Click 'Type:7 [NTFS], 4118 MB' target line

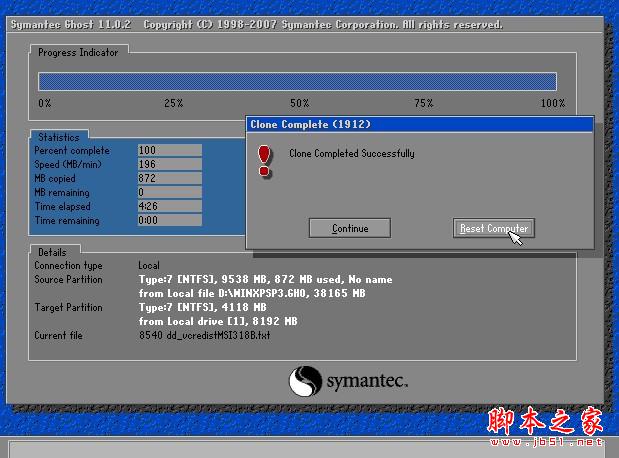pyautogui.click(x=203, y=307)
